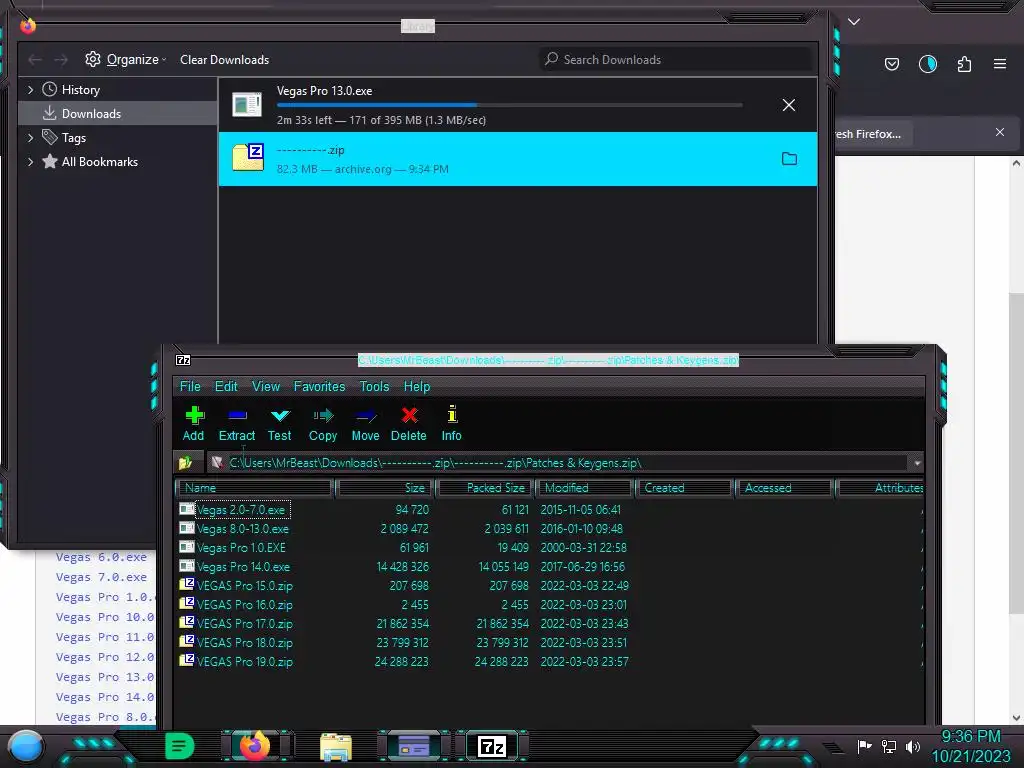Click the Search Downloads field
The image size is (1024, 768).
pyautogui.click(x=676, y=59)
